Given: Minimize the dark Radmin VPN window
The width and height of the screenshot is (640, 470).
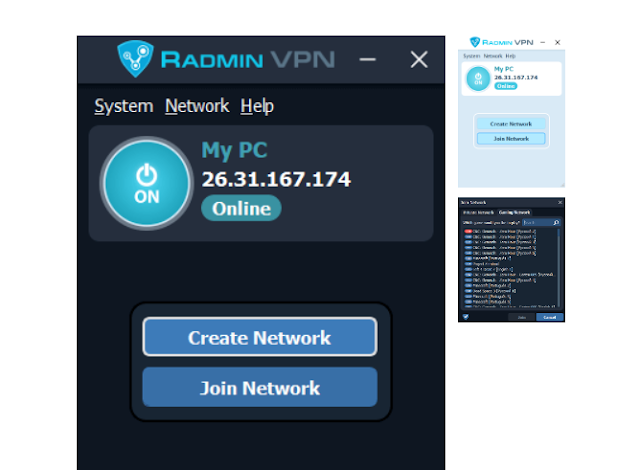Looking at the screenshot, I should click(367, 60).
